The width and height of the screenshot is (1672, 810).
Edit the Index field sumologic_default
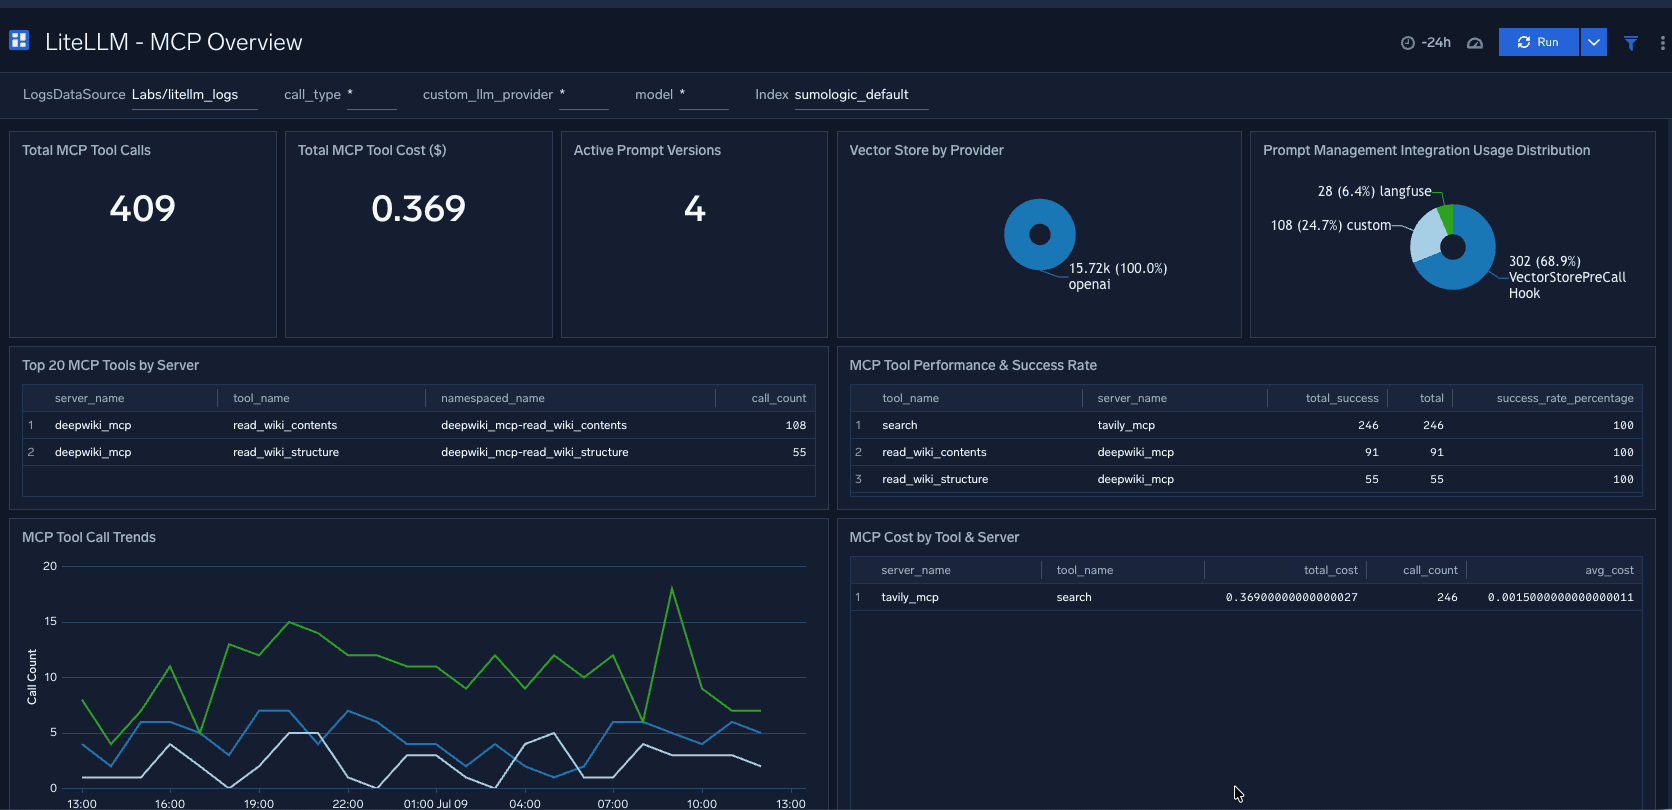(861, 95)
